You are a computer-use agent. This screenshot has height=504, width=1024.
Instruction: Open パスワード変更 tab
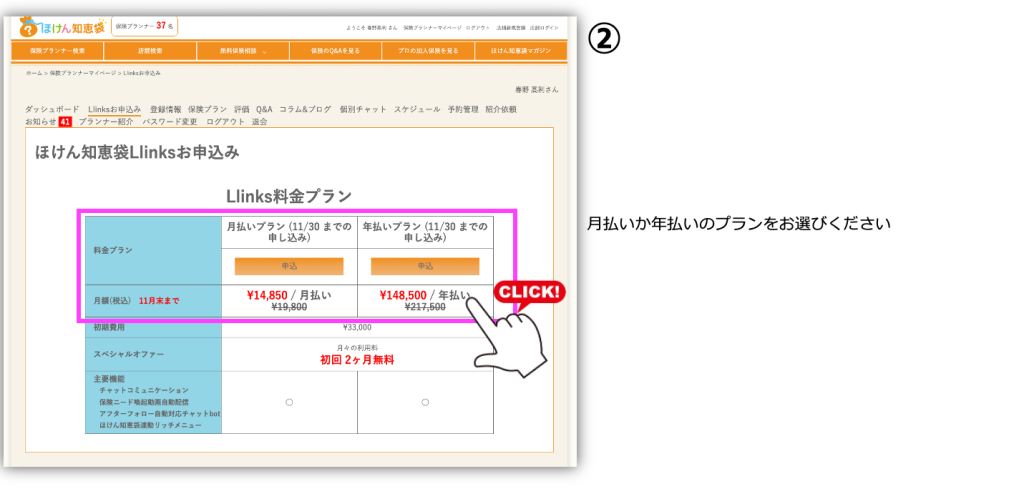click(x=170, y=121)
